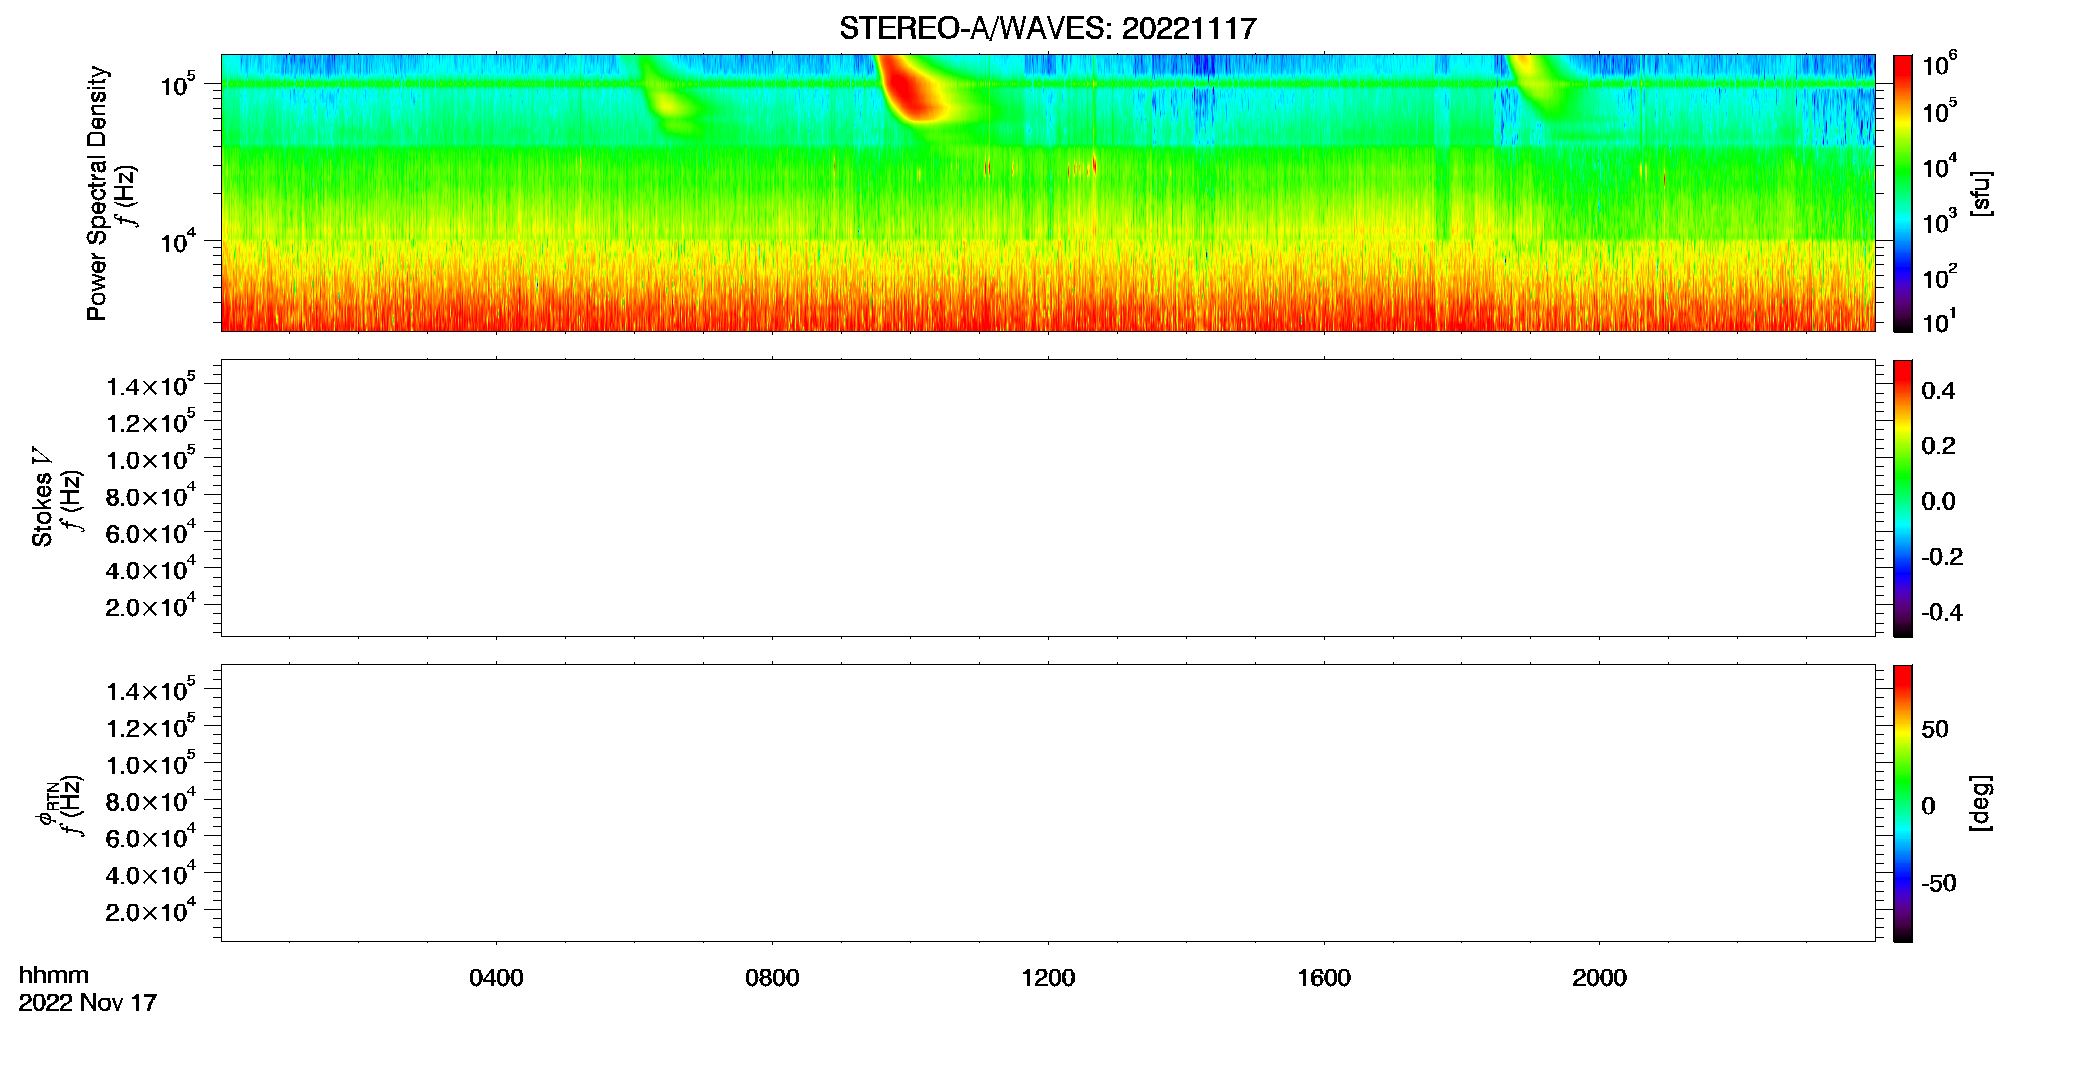Image resolution: width=2096 pixels, height=1080 pixels.
Task: Select the 1600 time tick label
Action: point(1324,978)
